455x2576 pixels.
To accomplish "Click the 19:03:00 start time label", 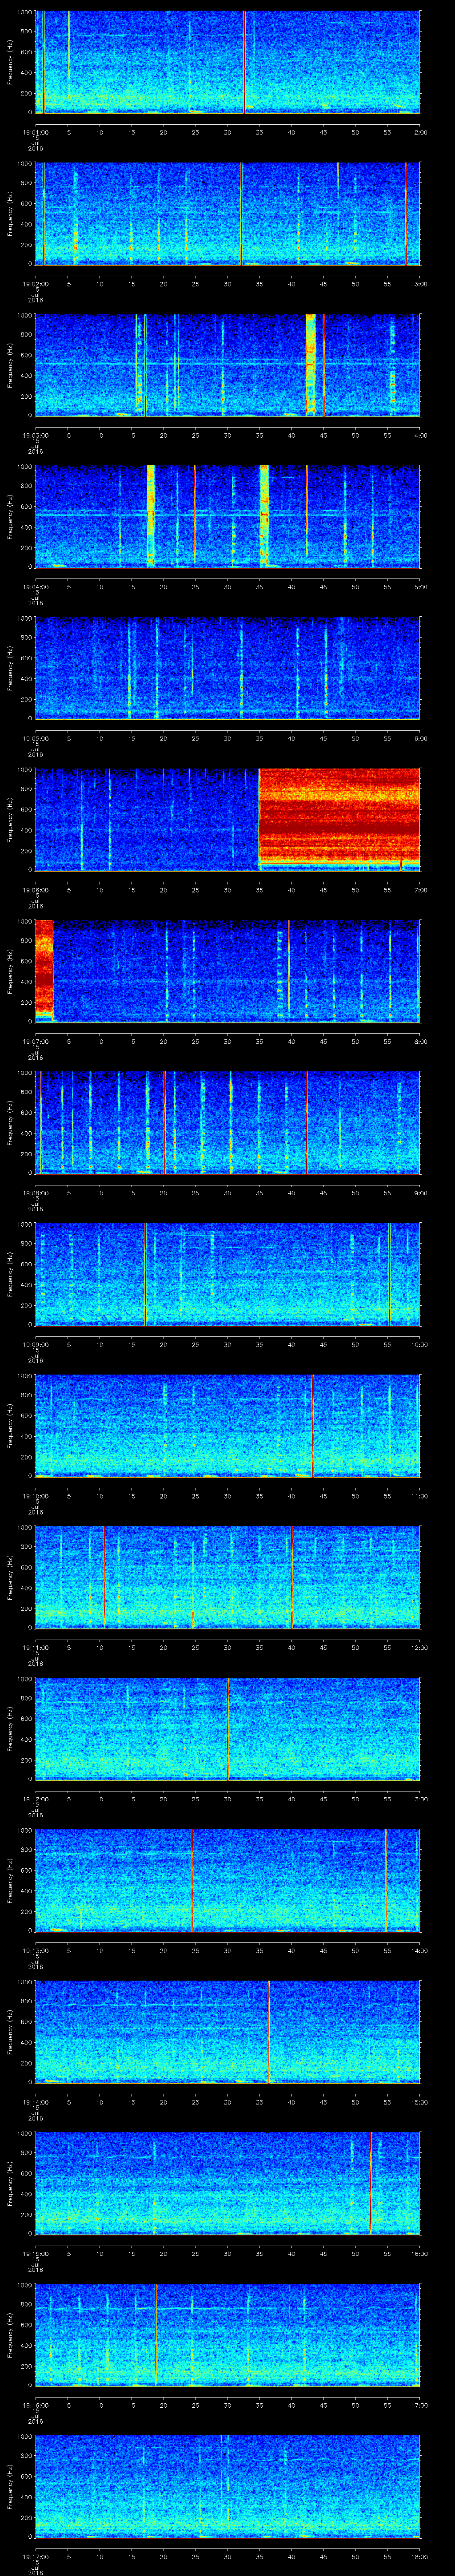I will click(35, 435).
